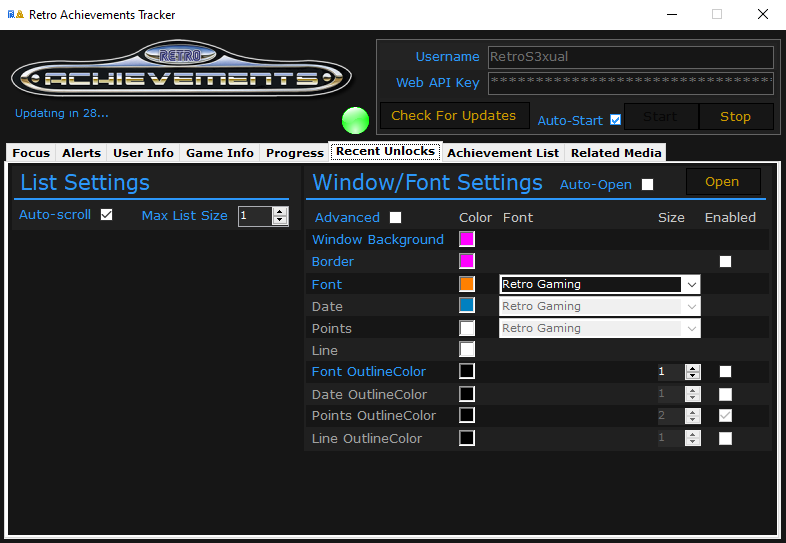Switch to the Related Media tab
Viewport: 786px width, 543px height.
pyautogui.click(x=616, y=153)
